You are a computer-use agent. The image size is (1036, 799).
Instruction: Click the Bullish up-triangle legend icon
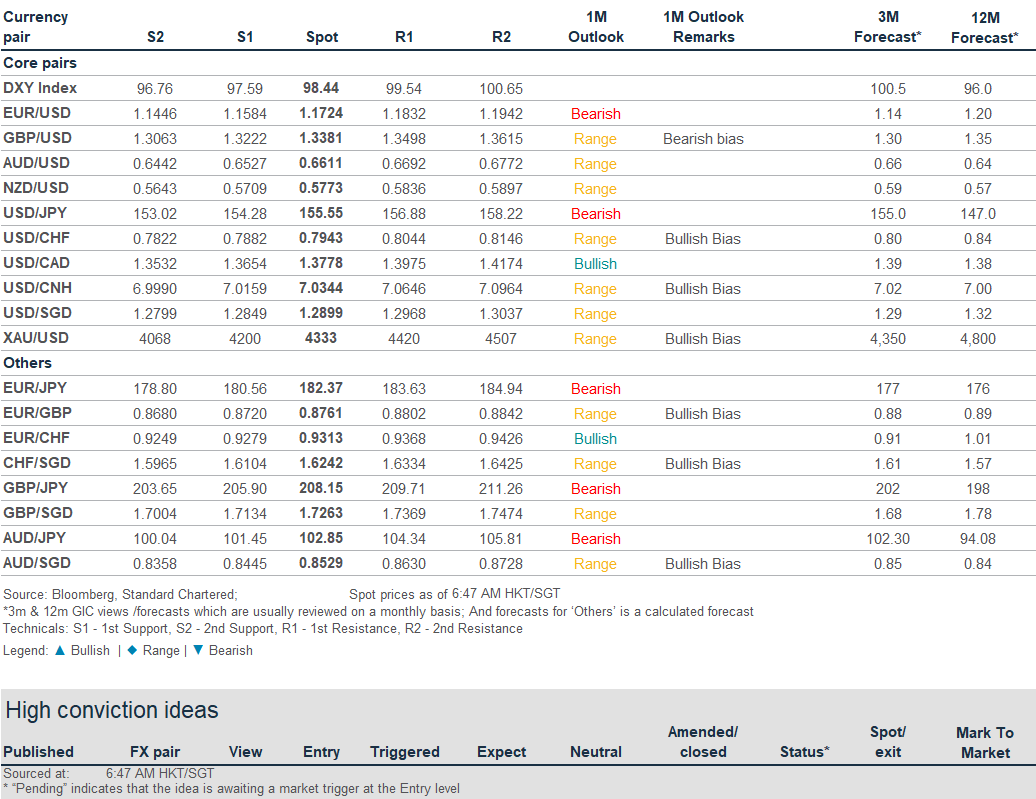(x=59, y=650)
